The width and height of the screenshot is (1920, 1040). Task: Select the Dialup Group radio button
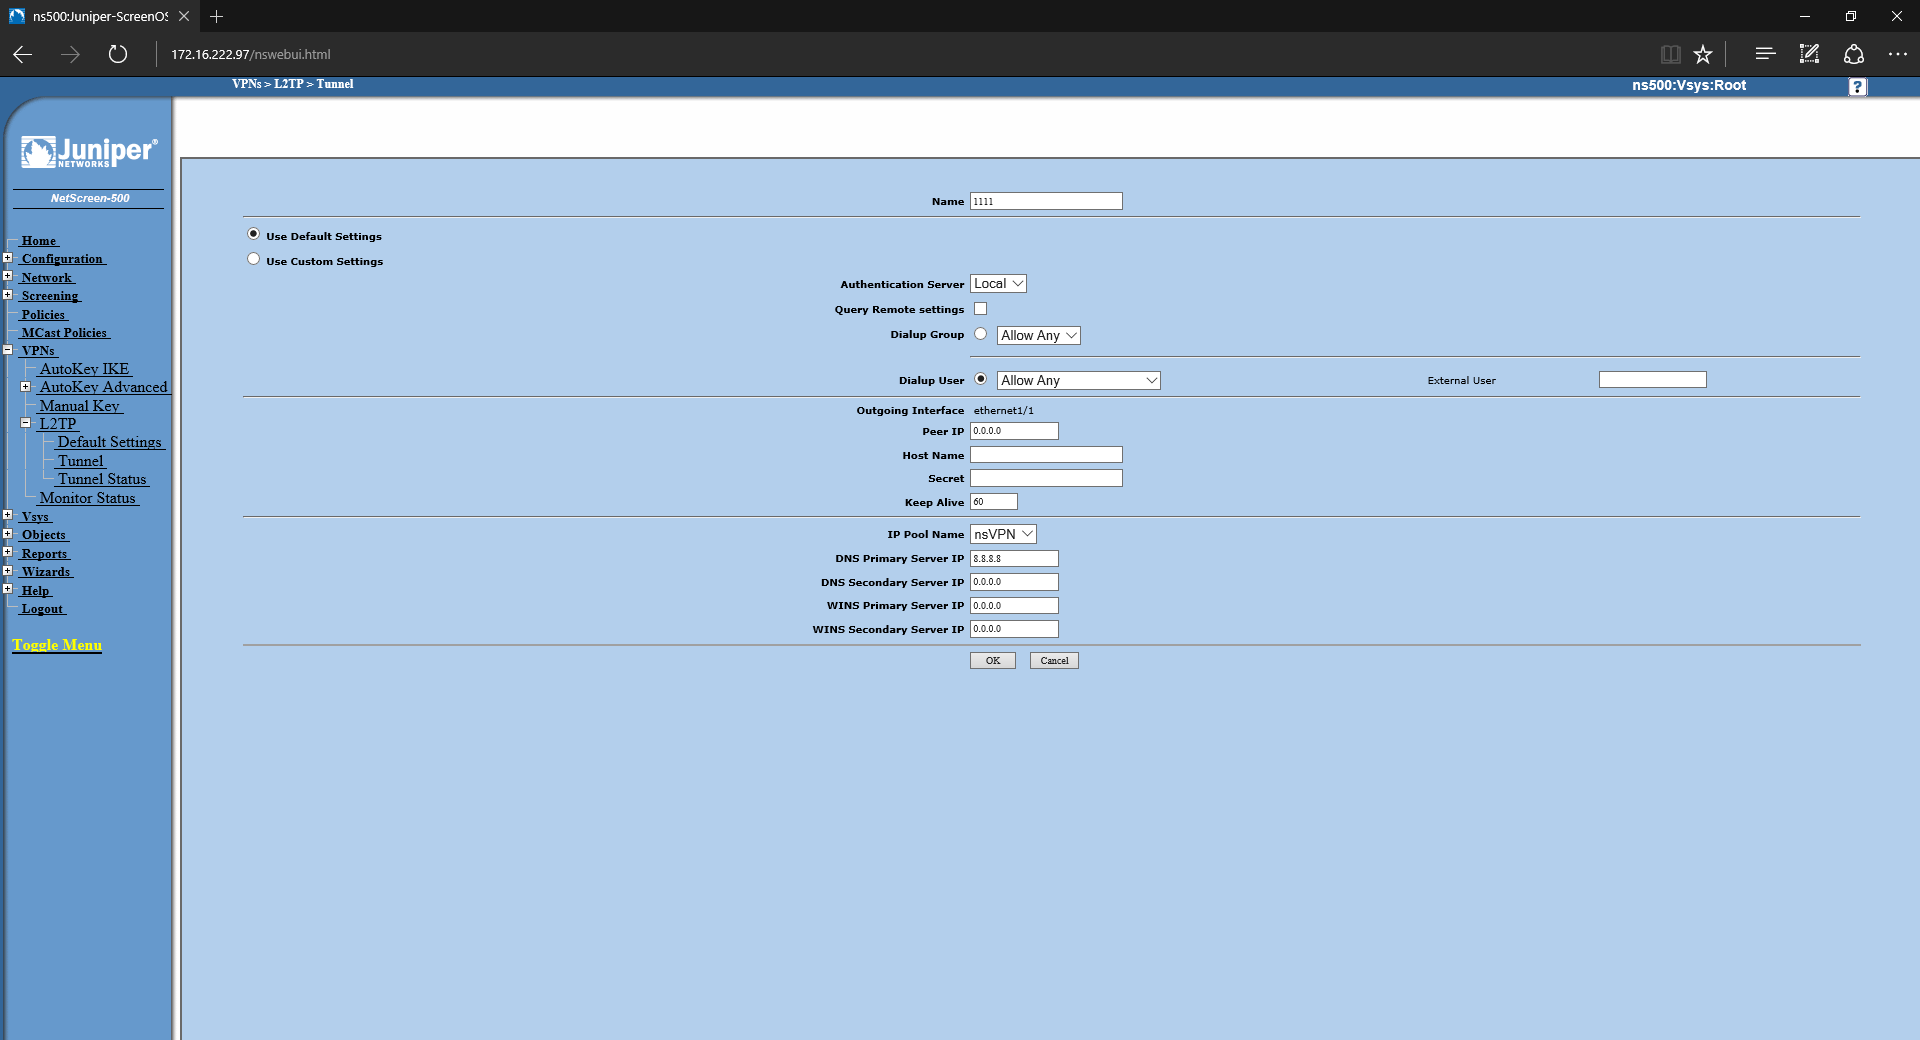980,334
